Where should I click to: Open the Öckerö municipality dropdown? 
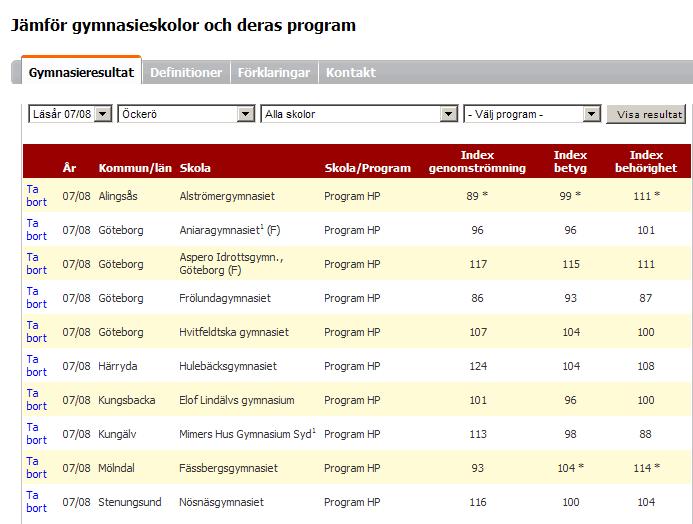186,114
